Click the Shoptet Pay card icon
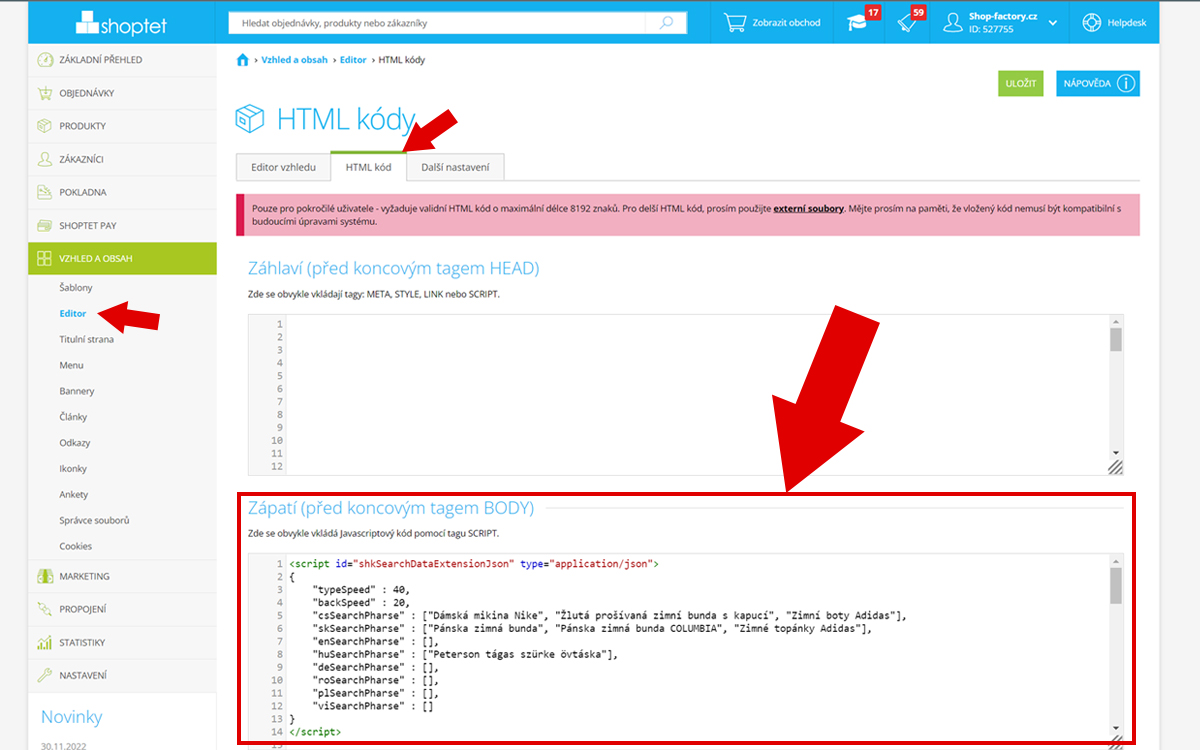 (44, 225)
